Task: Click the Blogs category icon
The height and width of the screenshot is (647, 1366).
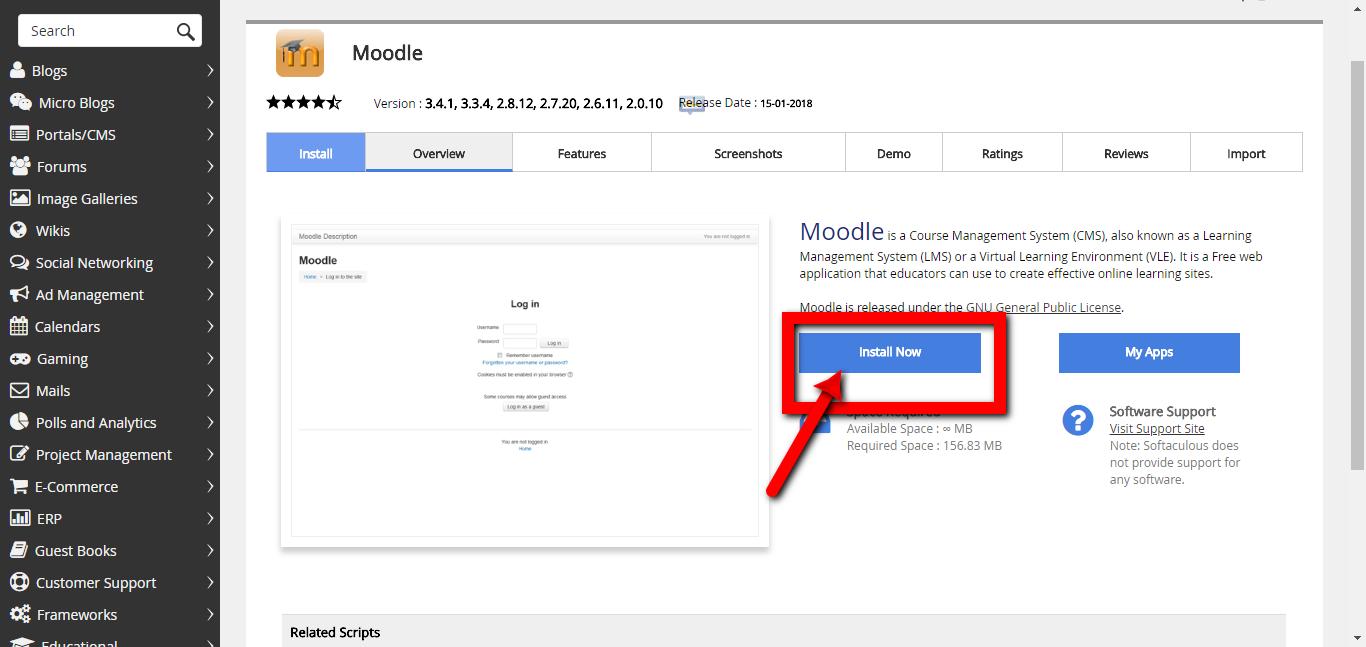Action: [x=17, y=70]
